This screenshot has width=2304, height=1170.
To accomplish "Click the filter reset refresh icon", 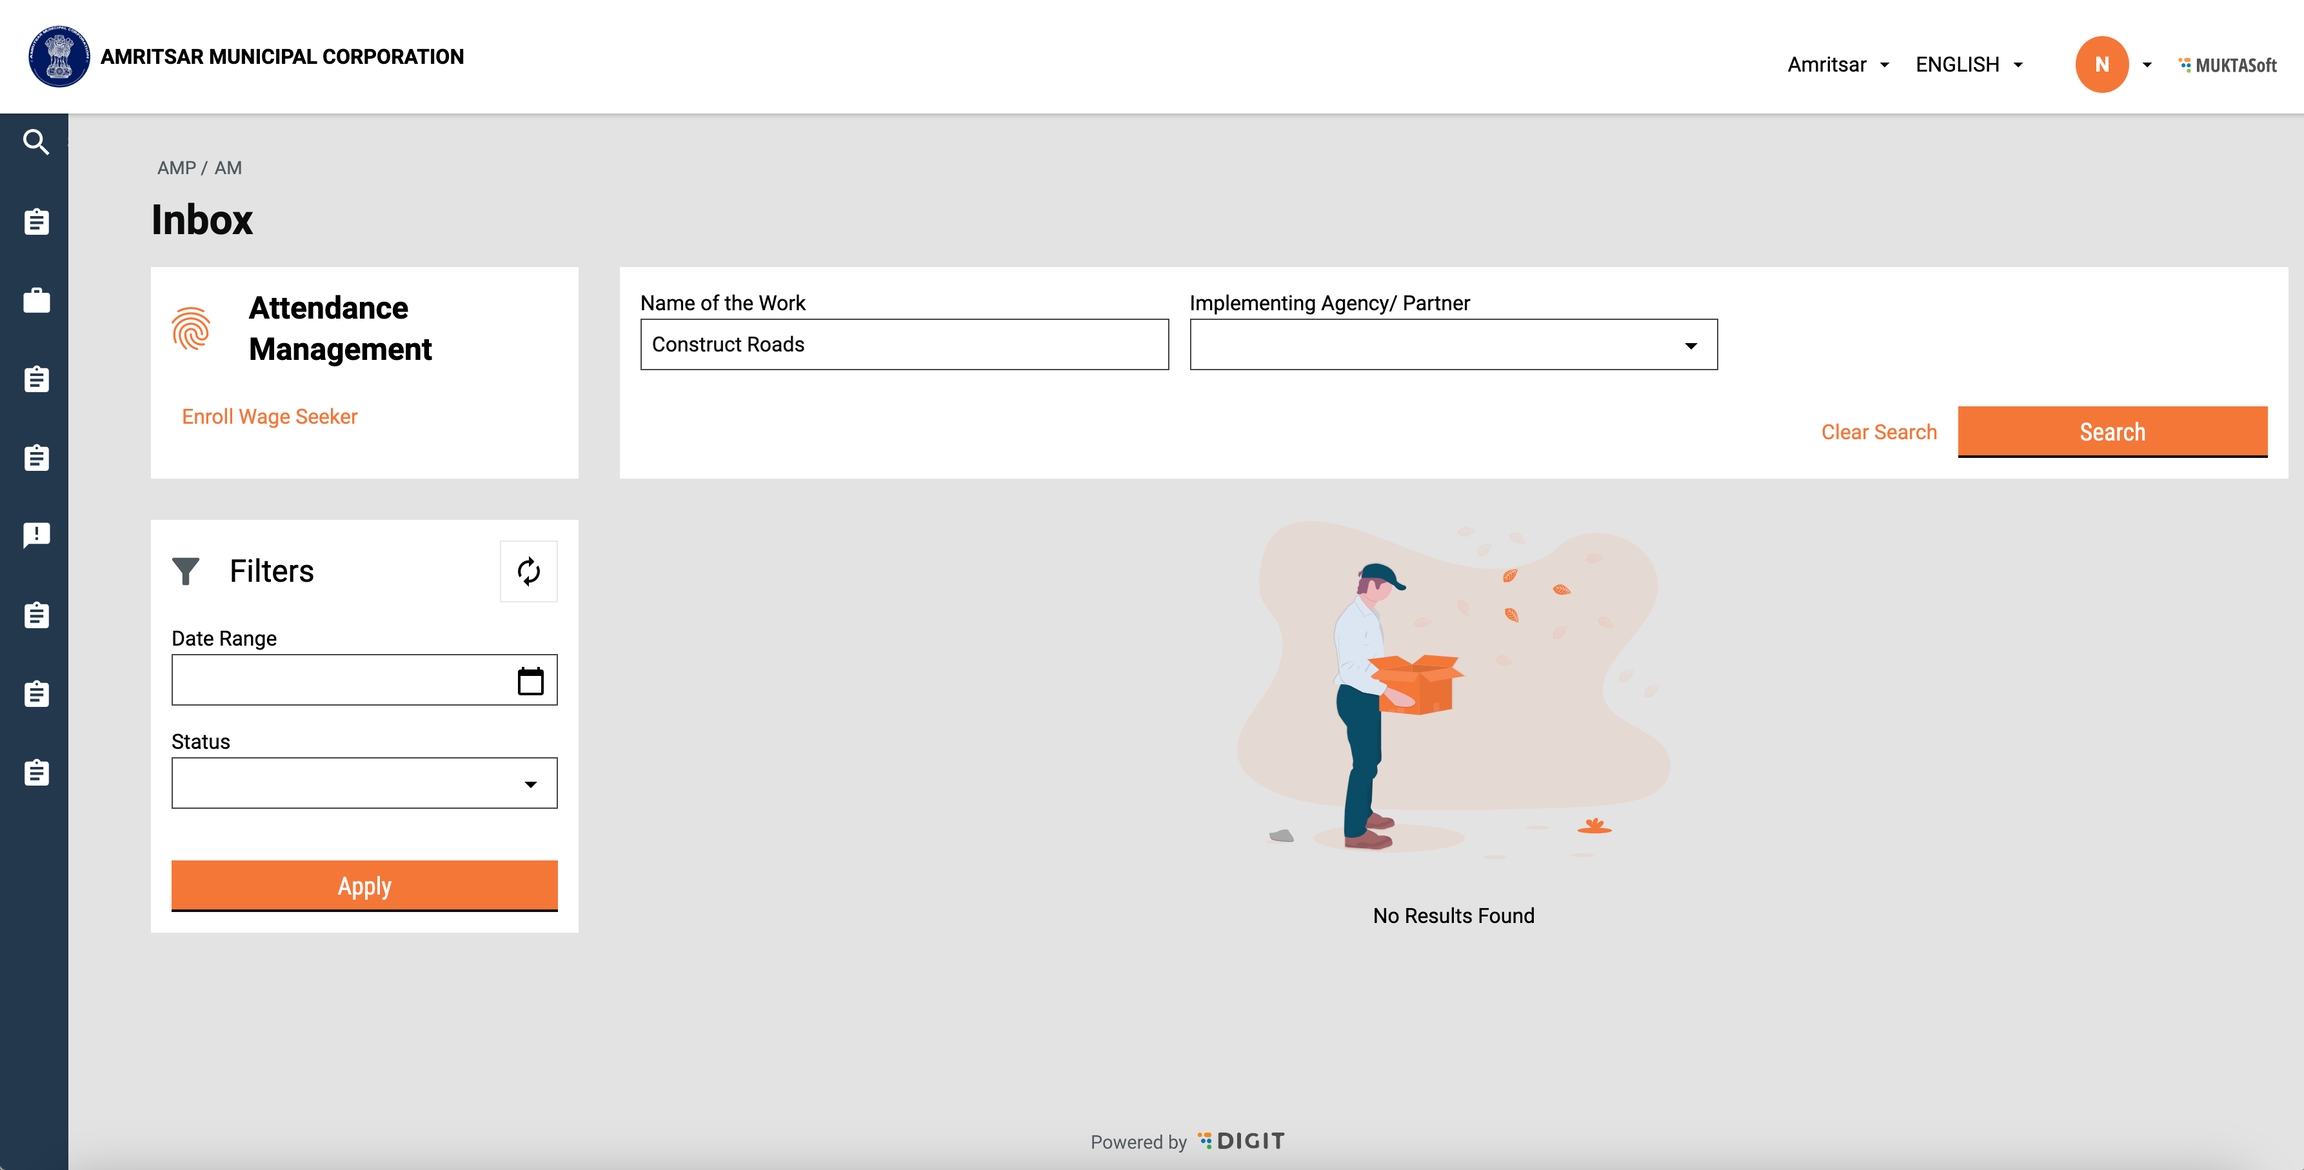I will [x=528, y=571].
